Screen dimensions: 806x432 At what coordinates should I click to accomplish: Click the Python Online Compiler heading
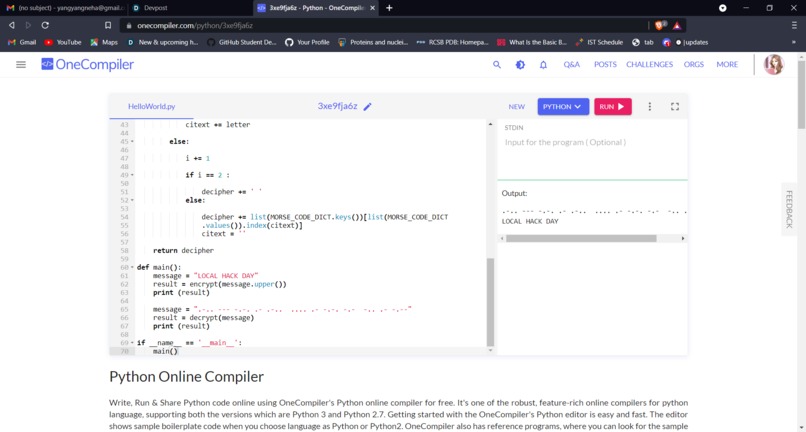coord(187,376)
